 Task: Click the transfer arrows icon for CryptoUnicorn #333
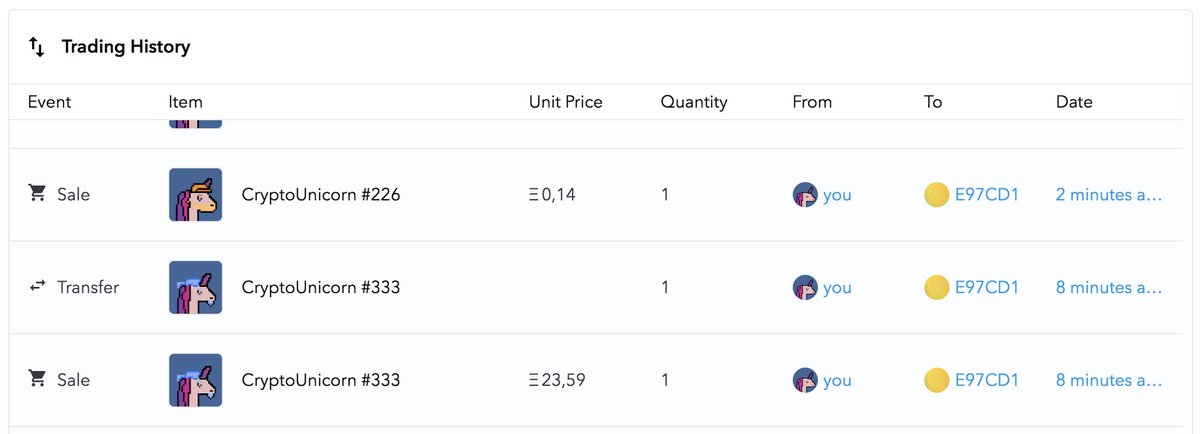coord(37,287)
